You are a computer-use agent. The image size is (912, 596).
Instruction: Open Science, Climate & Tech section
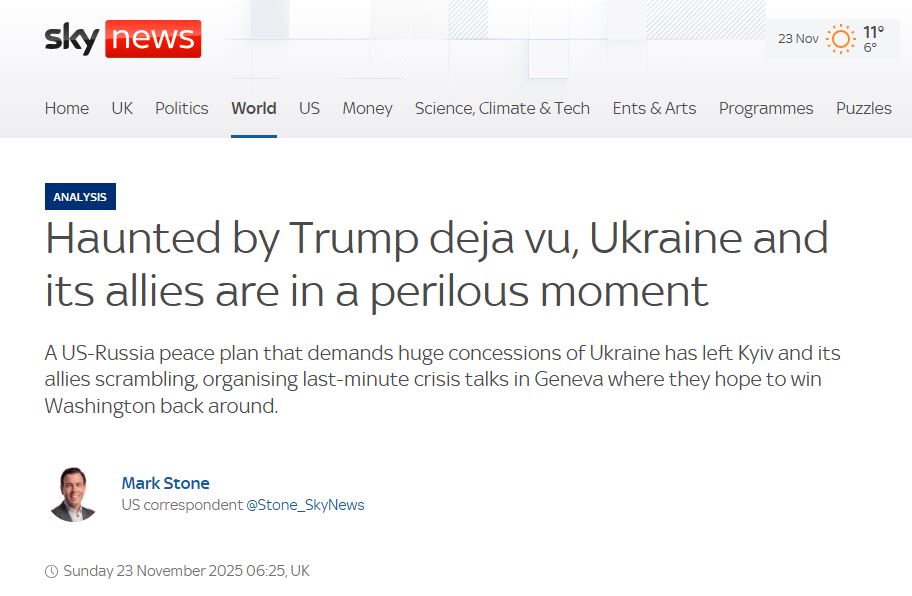pyautogui.click(x=502, y=108)
